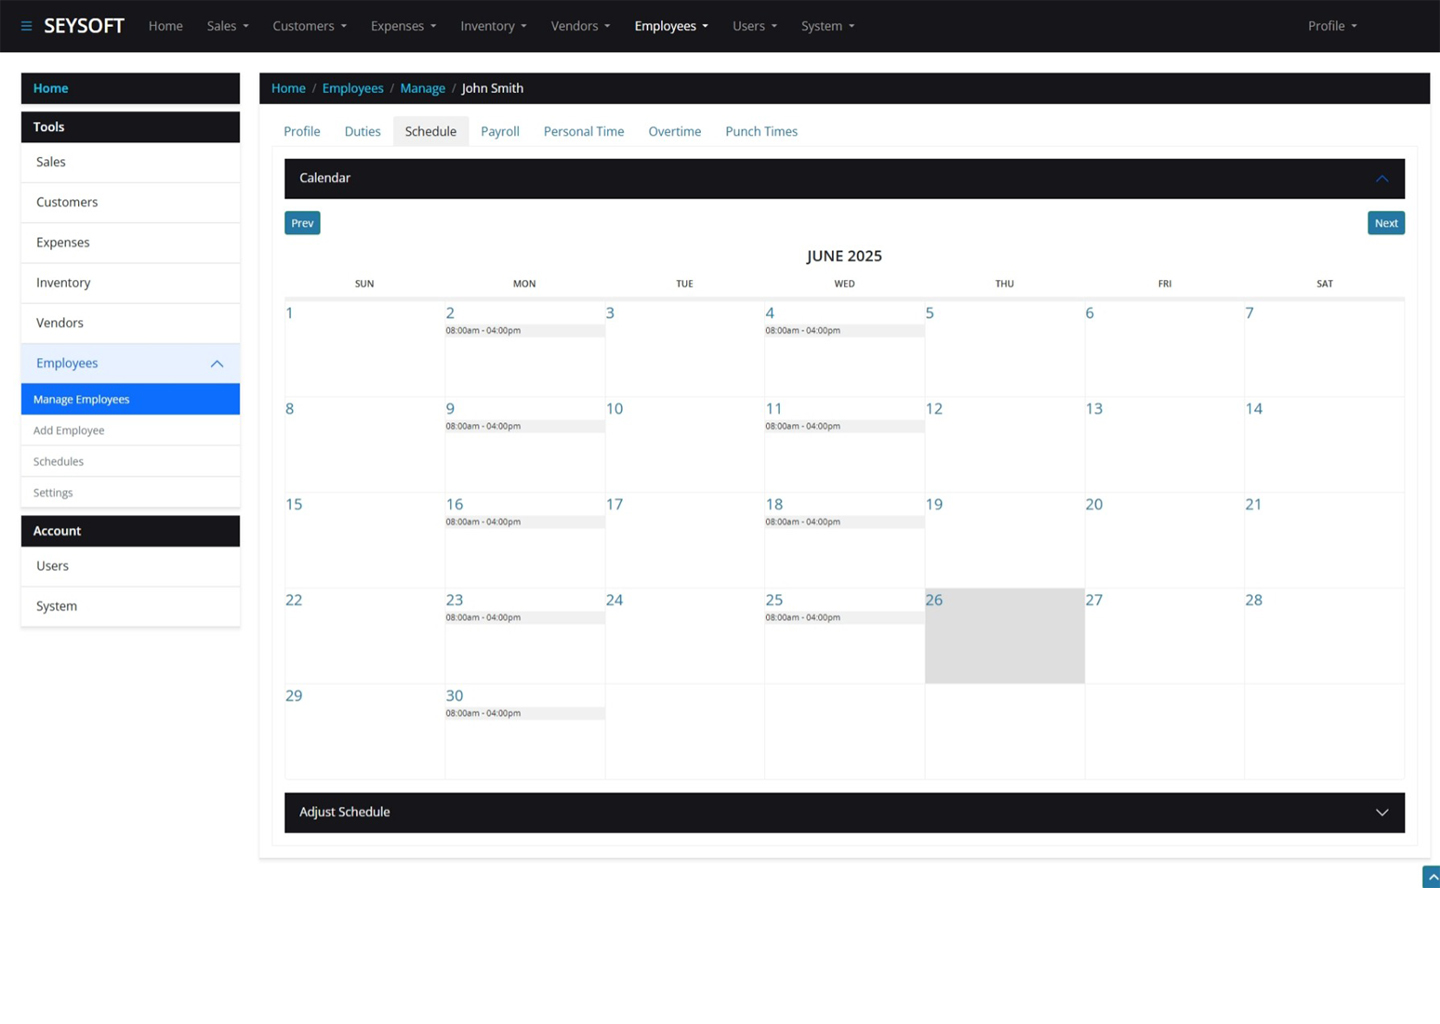The height and width of the screenshot is (1024, 1440).
Task: Expand the Inventory dropdown in navbar
Action: pos(493,26)
